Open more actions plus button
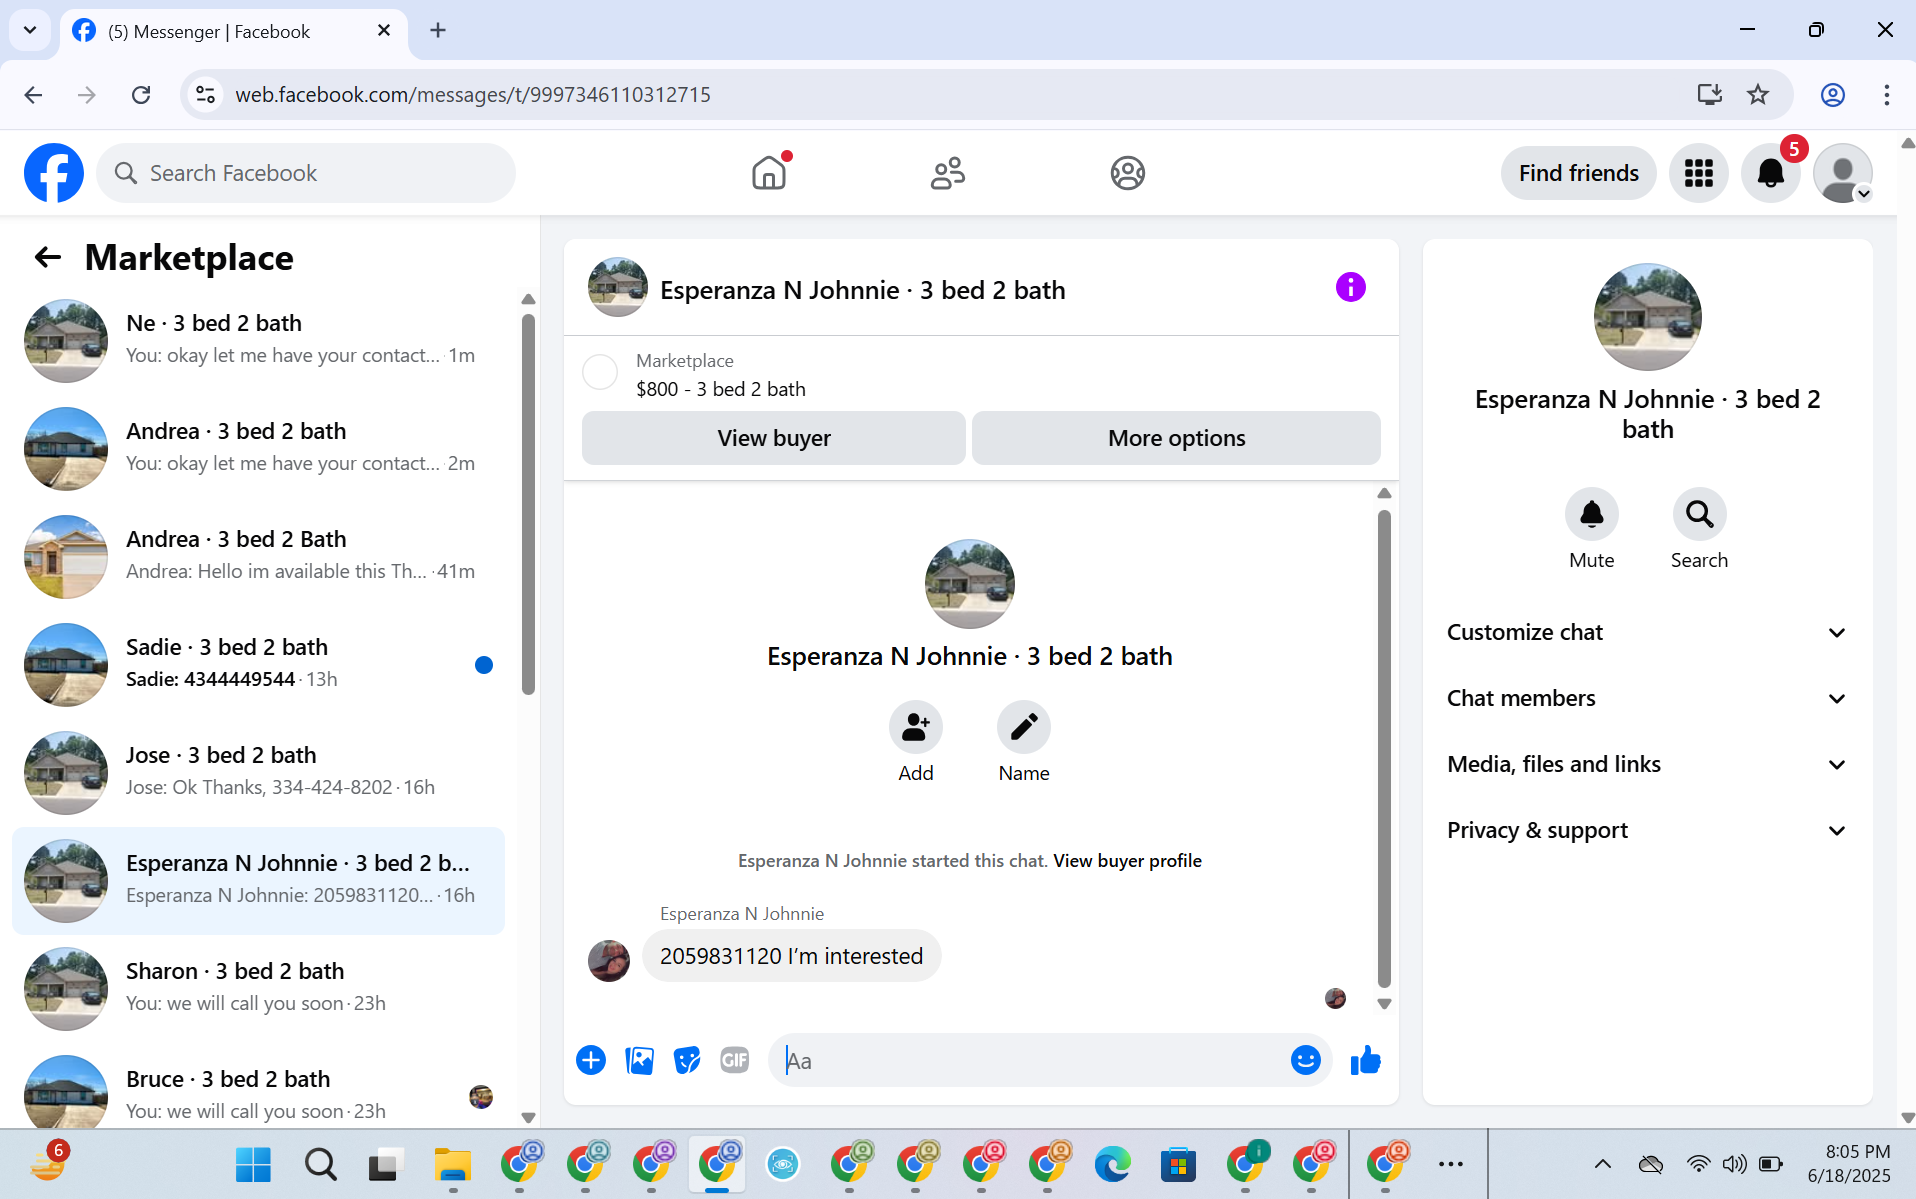 (591, 1060)
